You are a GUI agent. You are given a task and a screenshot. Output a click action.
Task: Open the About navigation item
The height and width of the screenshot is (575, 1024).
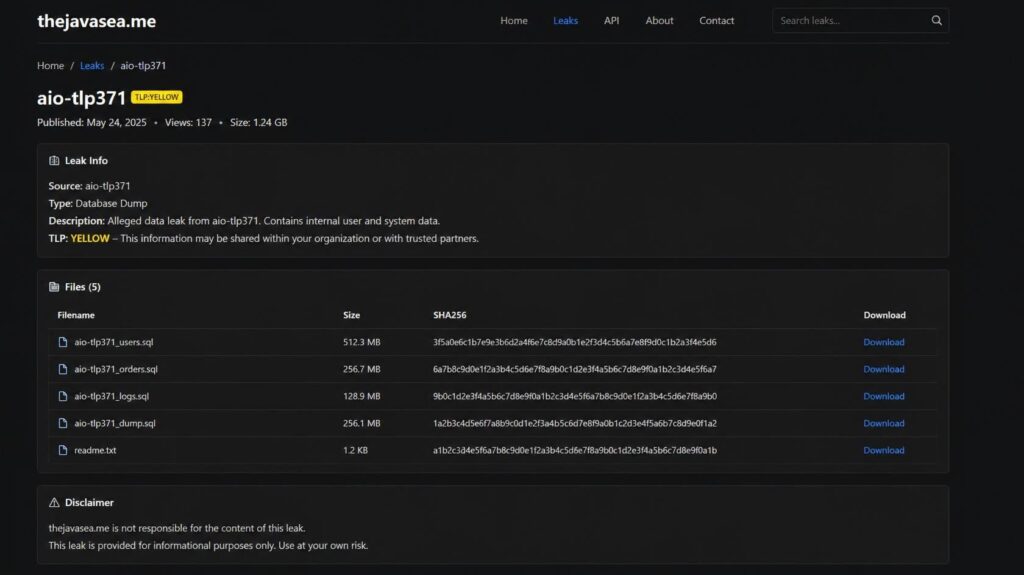(x=659, y=20)
